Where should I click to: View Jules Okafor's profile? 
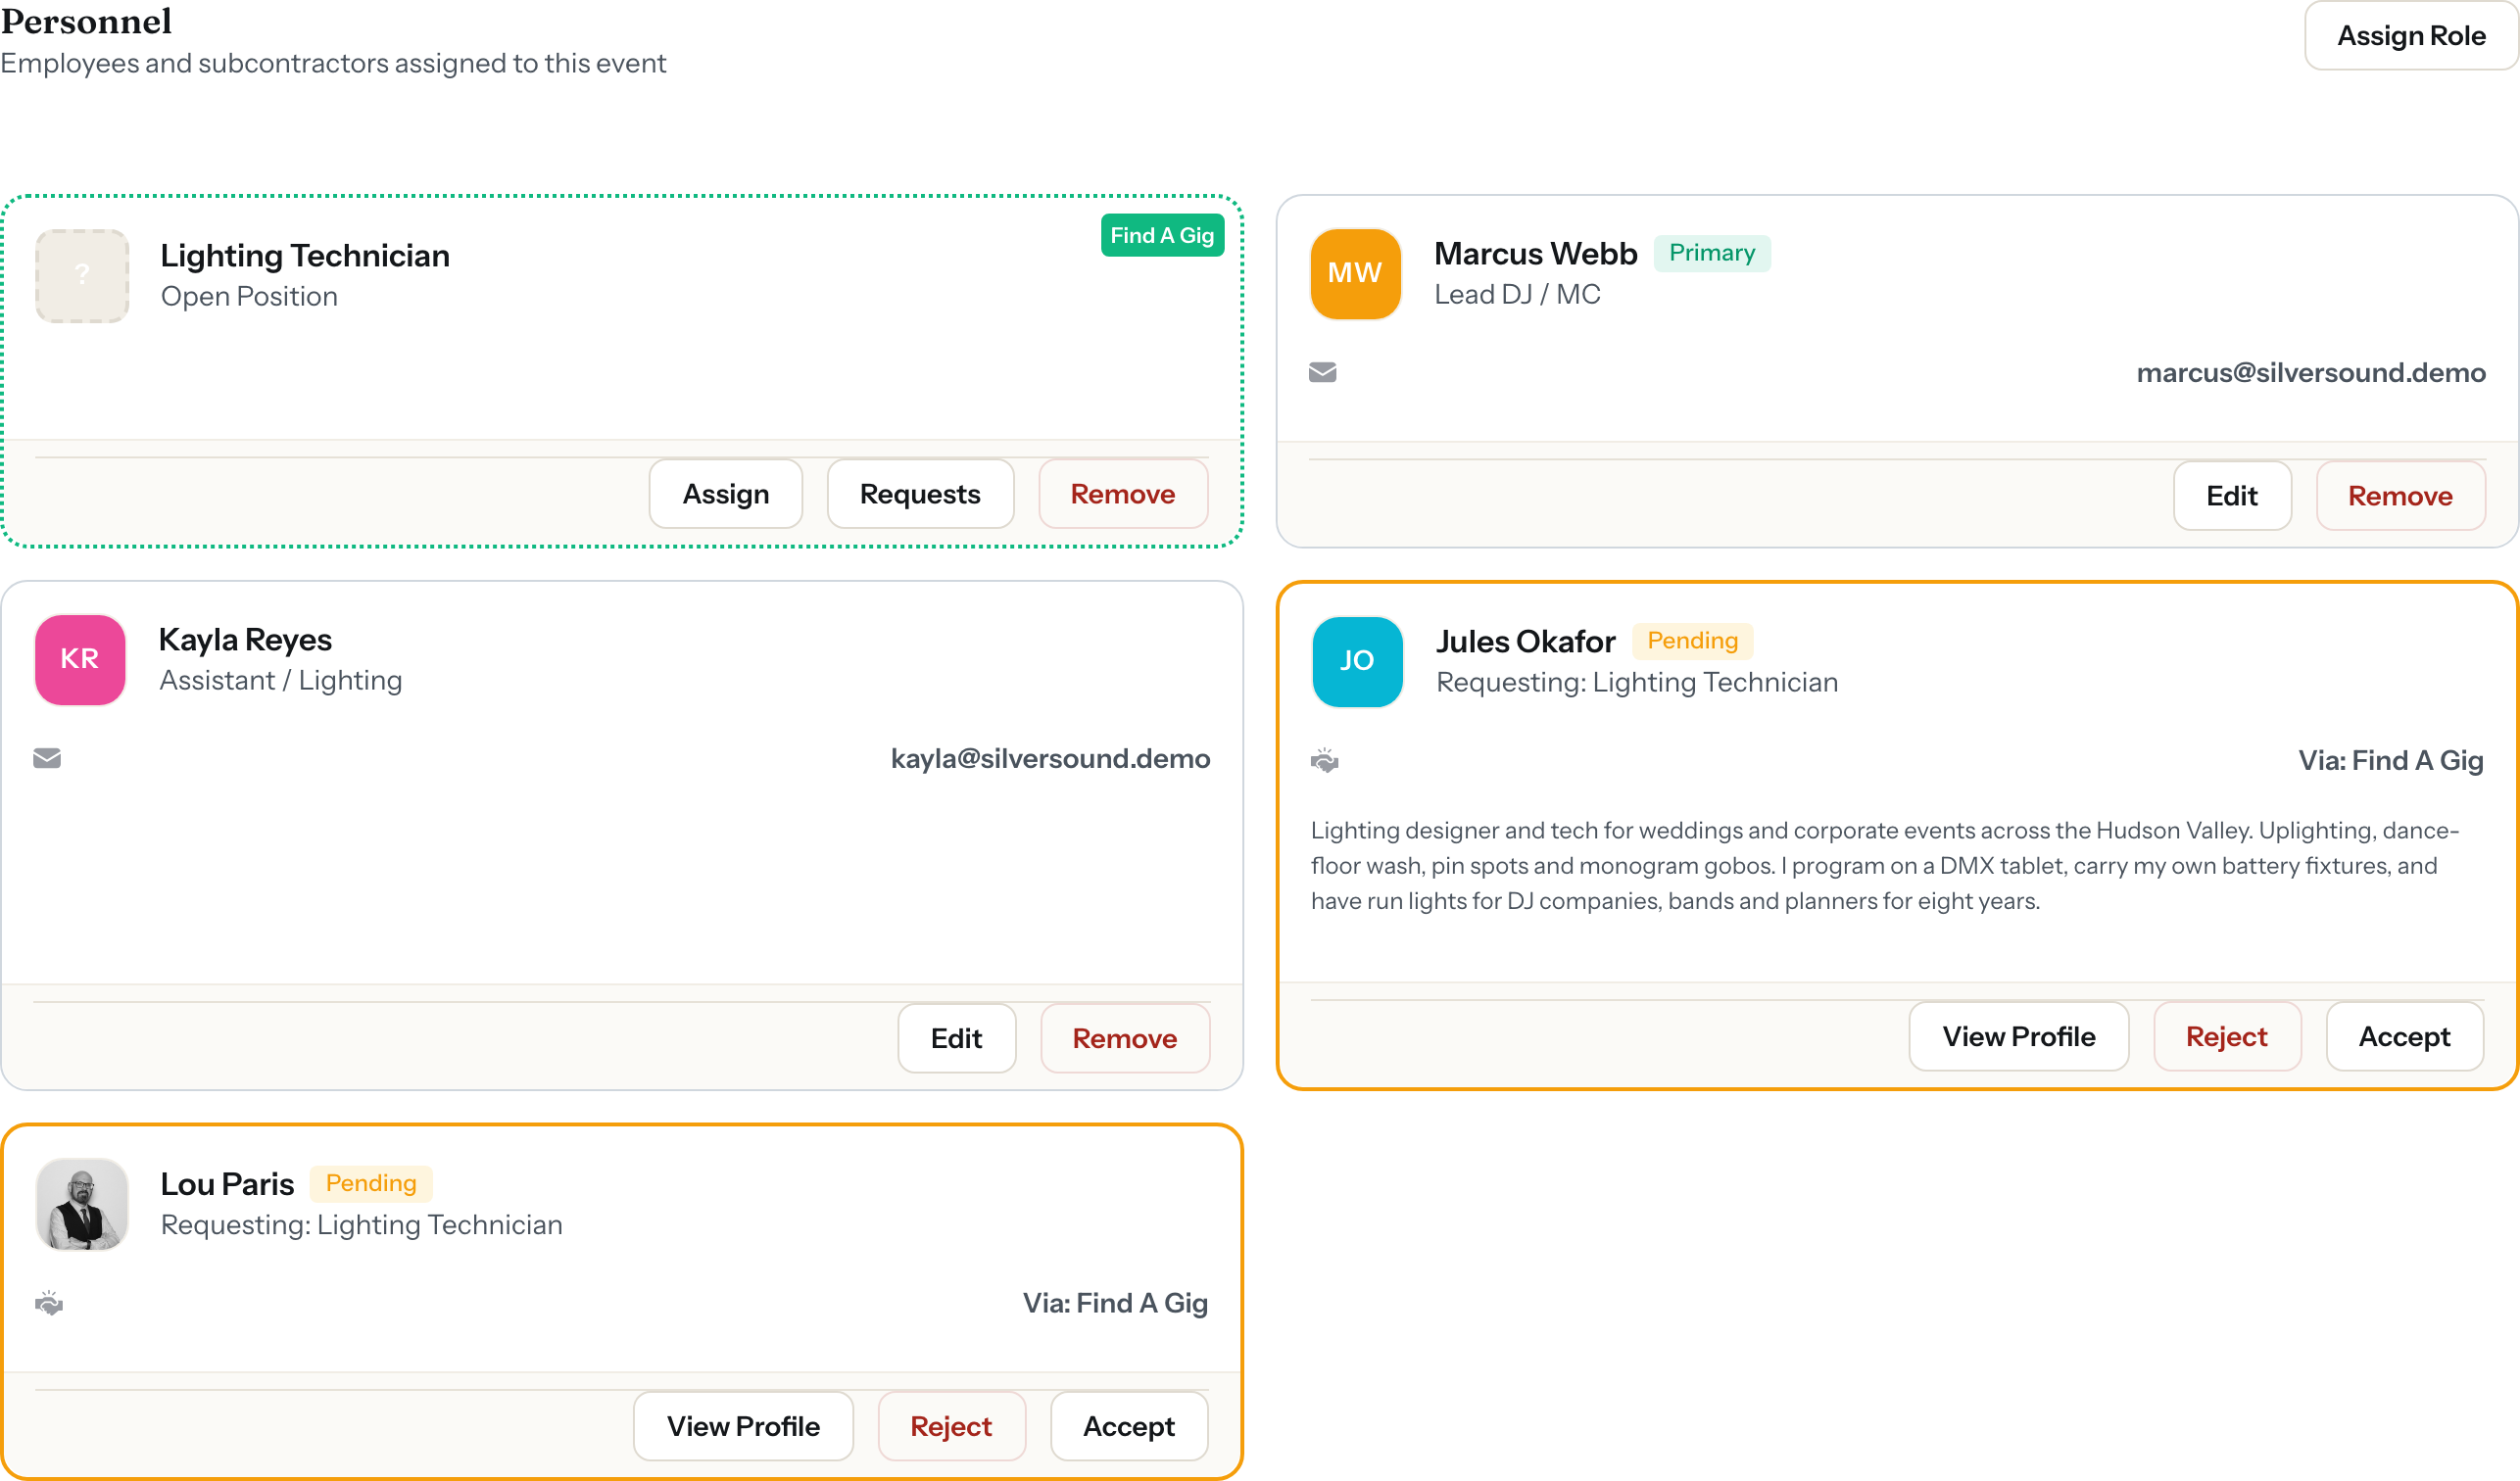2019,1036
